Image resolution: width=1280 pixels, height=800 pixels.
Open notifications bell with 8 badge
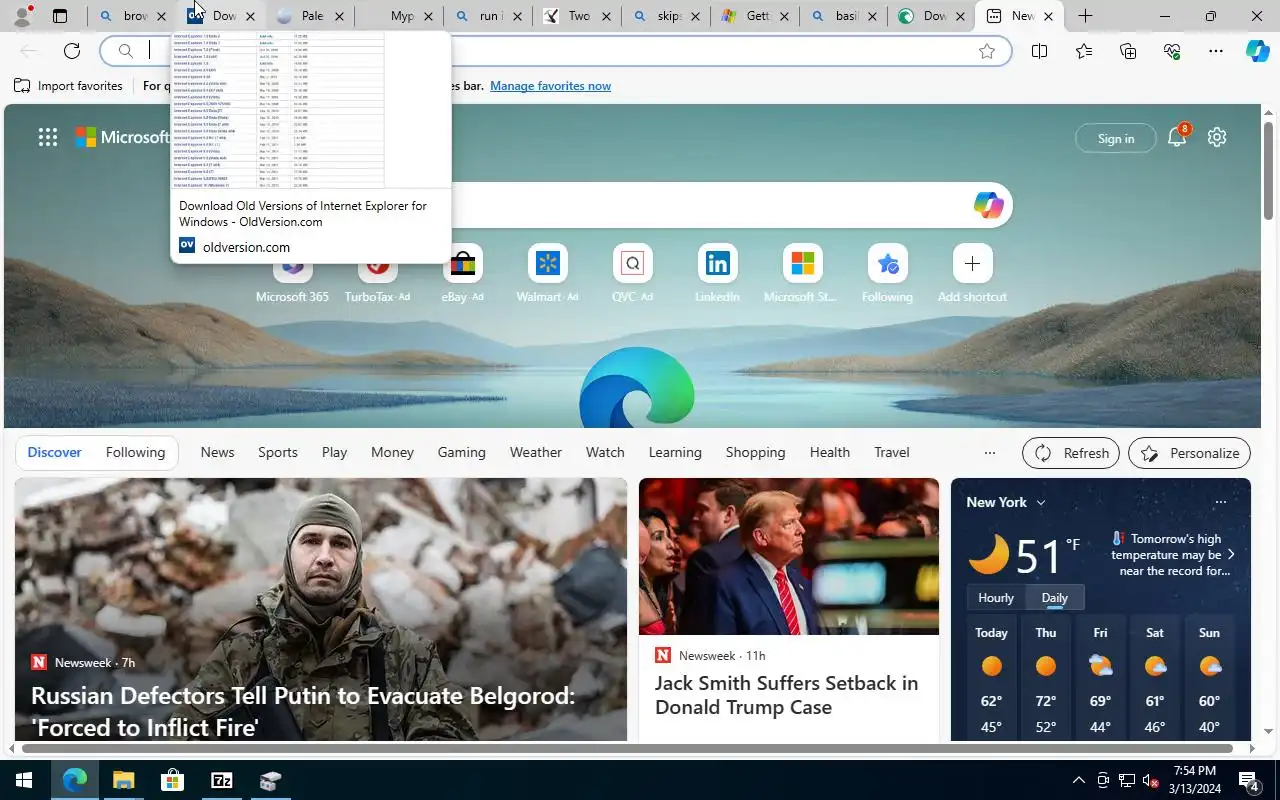[x=1177, y=137]
